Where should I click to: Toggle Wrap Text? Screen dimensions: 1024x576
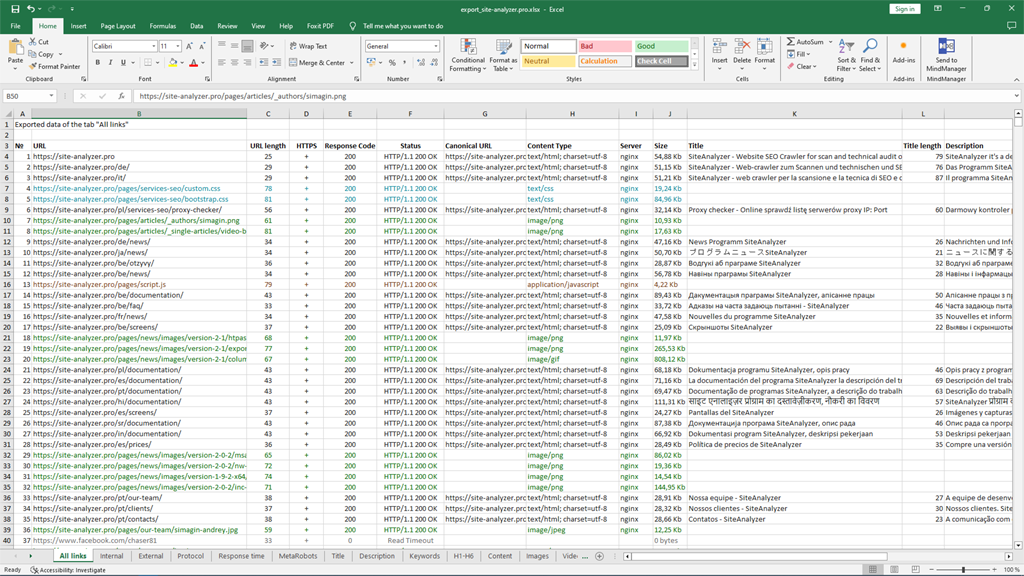(308, 46)
